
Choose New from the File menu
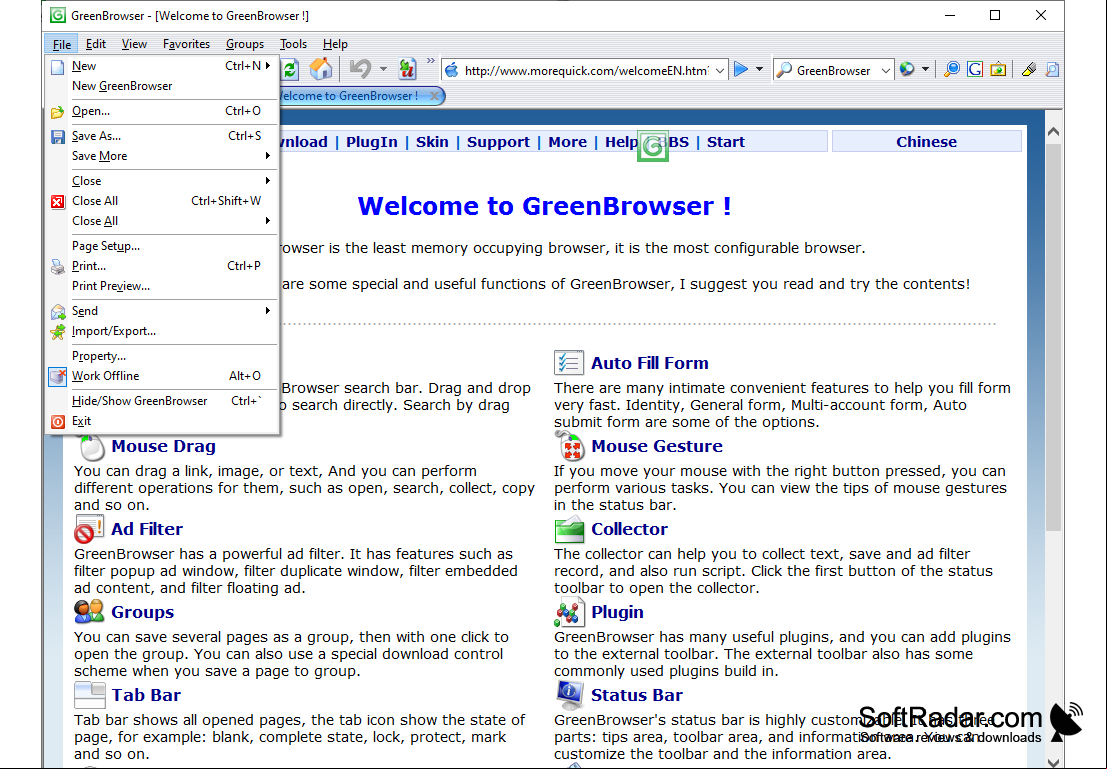162,66
